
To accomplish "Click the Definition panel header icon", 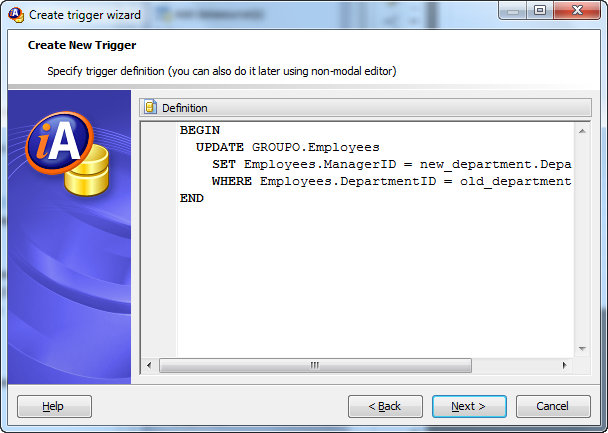I will click(x=150, y=107).
